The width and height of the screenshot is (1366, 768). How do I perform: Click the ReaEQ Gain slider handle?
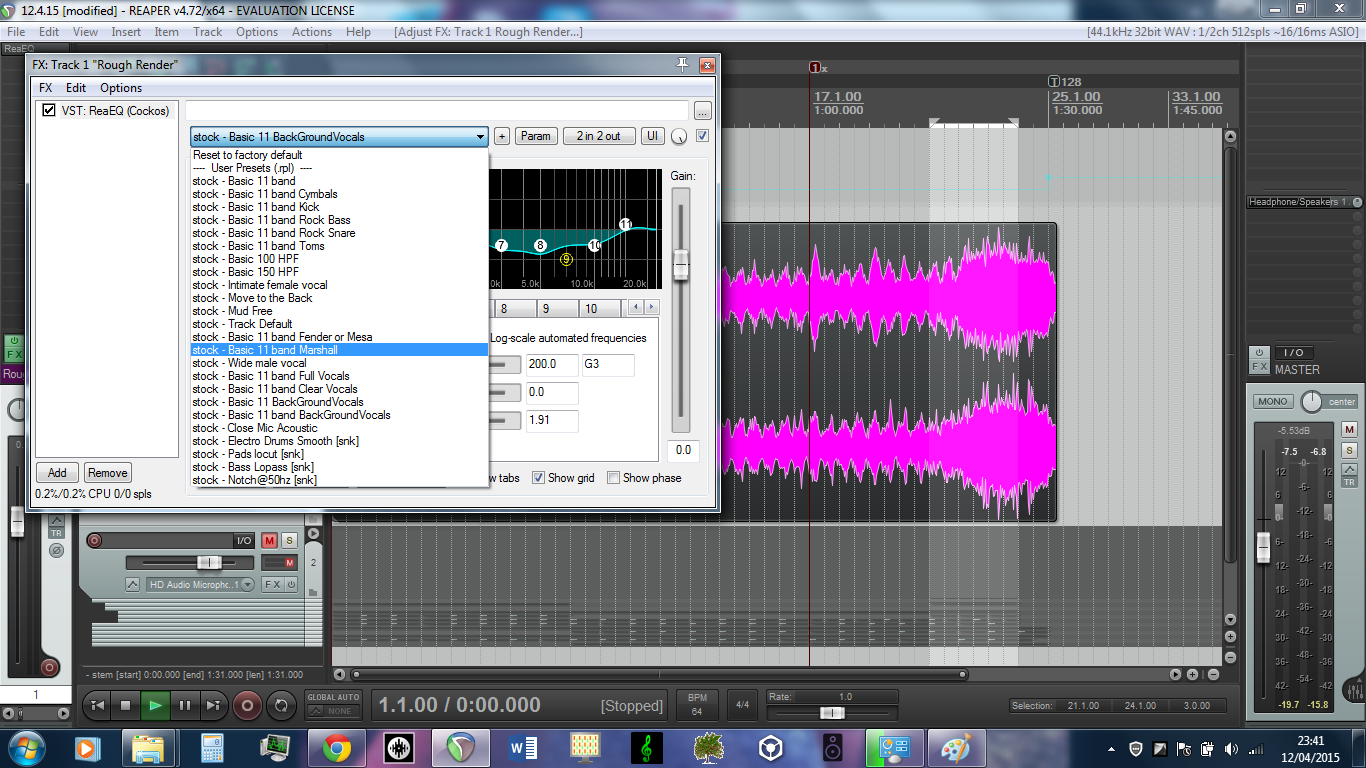pyautogui.click(x=681, y=265)
